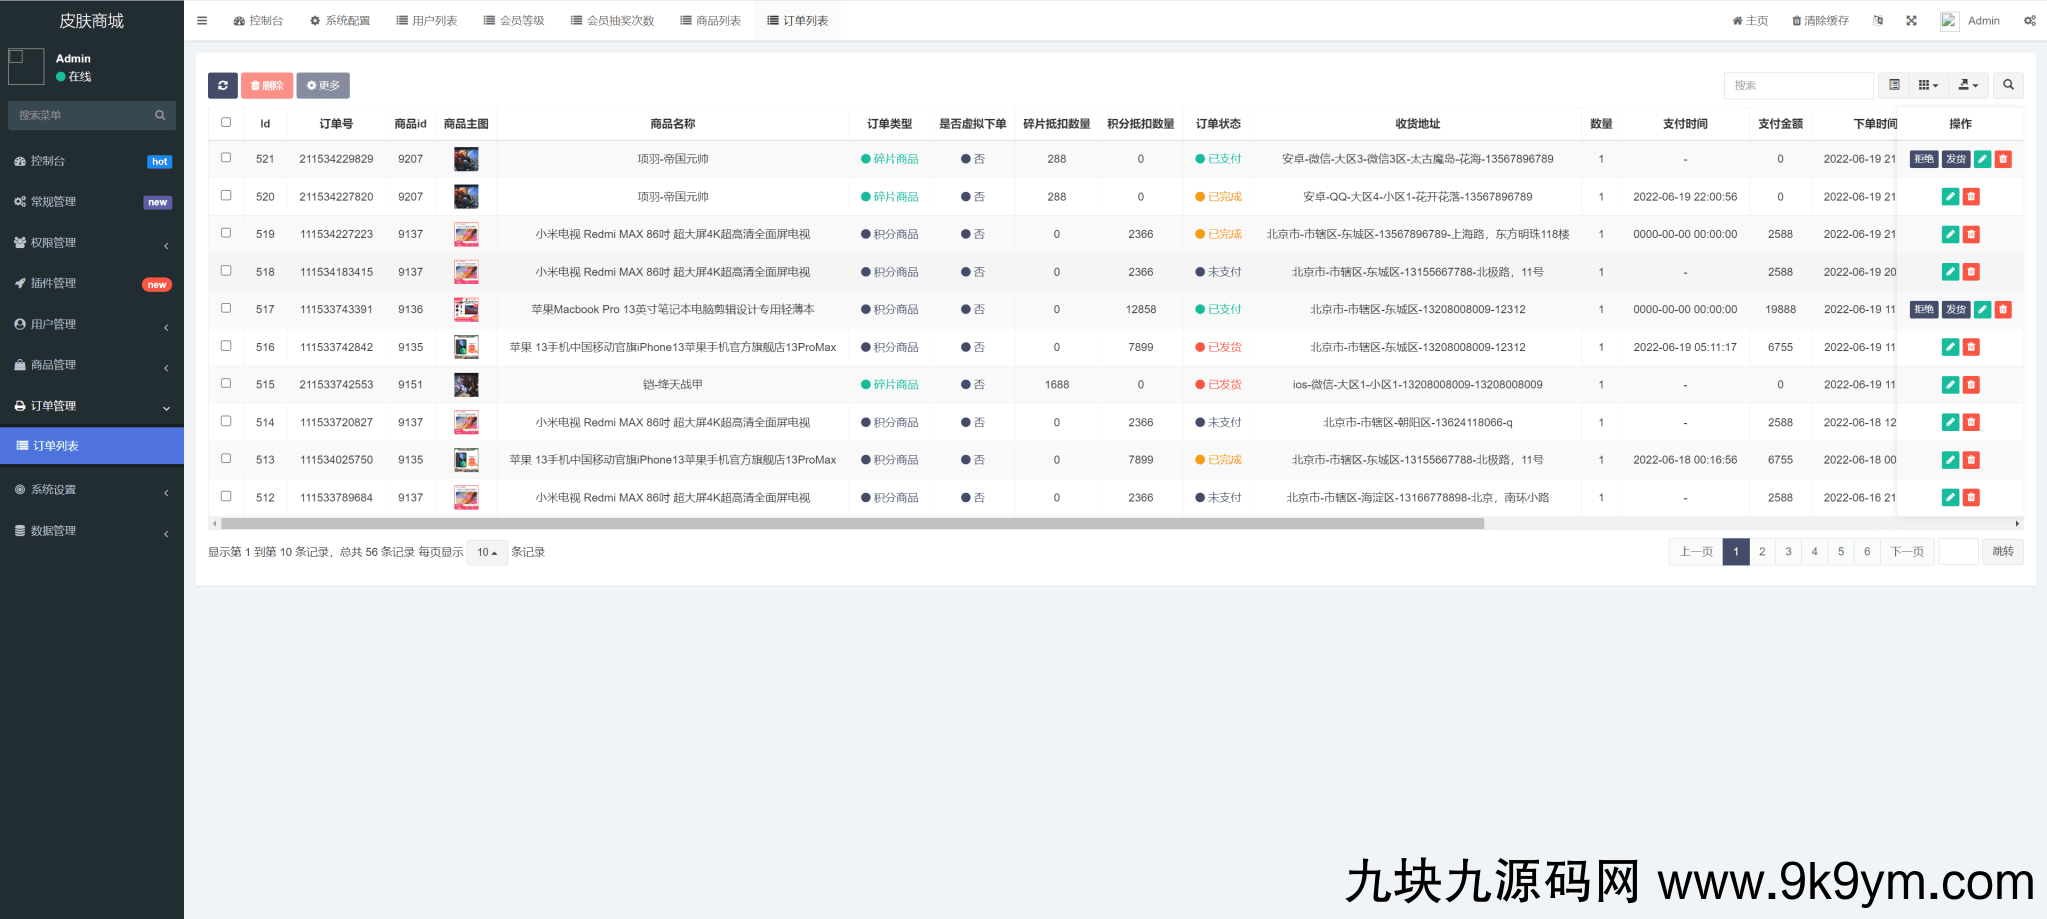Open the 用户列表 tab
Viewport: 2047px width, 919px height.
(x=427, y=19)
